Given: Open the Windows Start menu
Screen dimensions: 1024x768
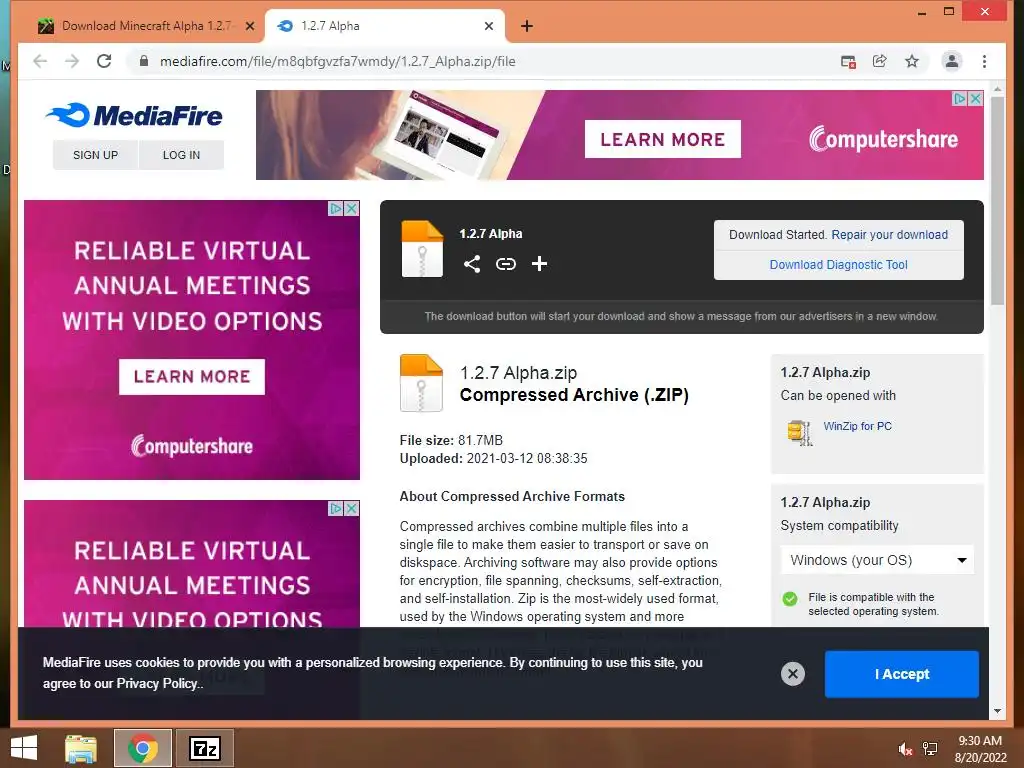Looking at the screenshot, I should 24,748.
